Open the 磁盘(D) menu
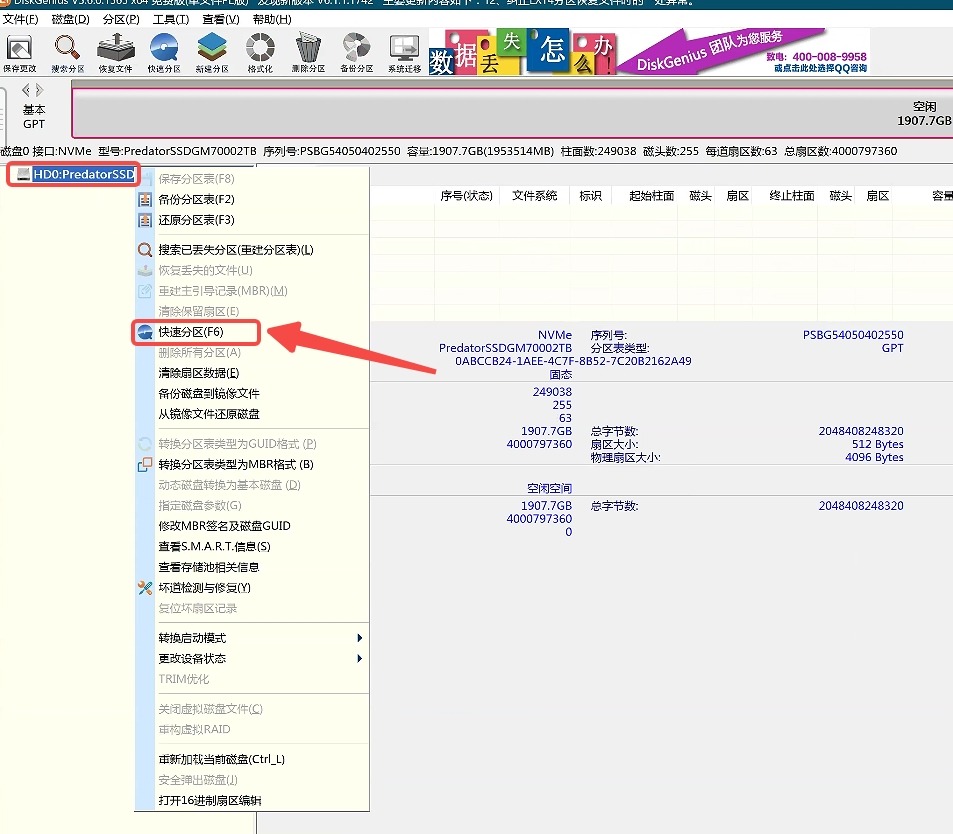The width and height of the screenshot is (953, 834). click(x=69, y=19)
